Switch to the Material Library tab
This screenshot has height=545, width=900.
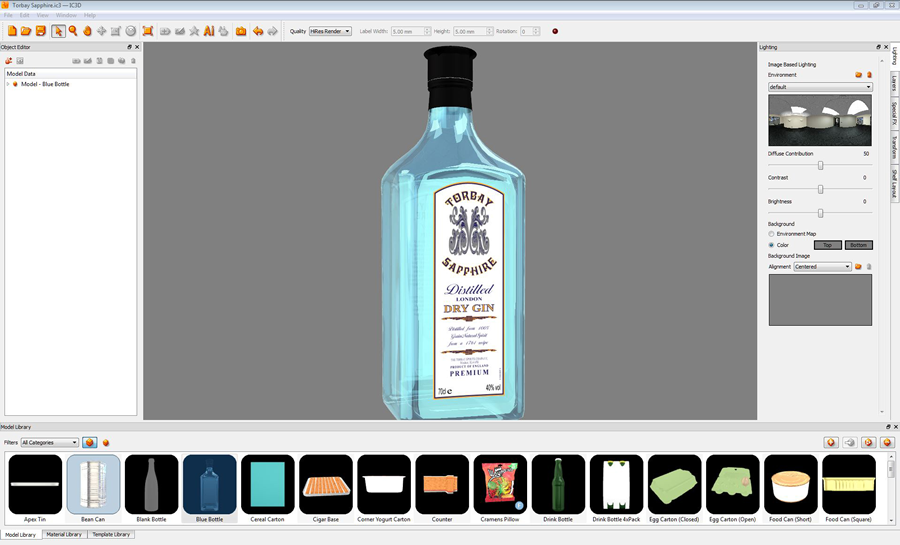(x=64, y=534)
